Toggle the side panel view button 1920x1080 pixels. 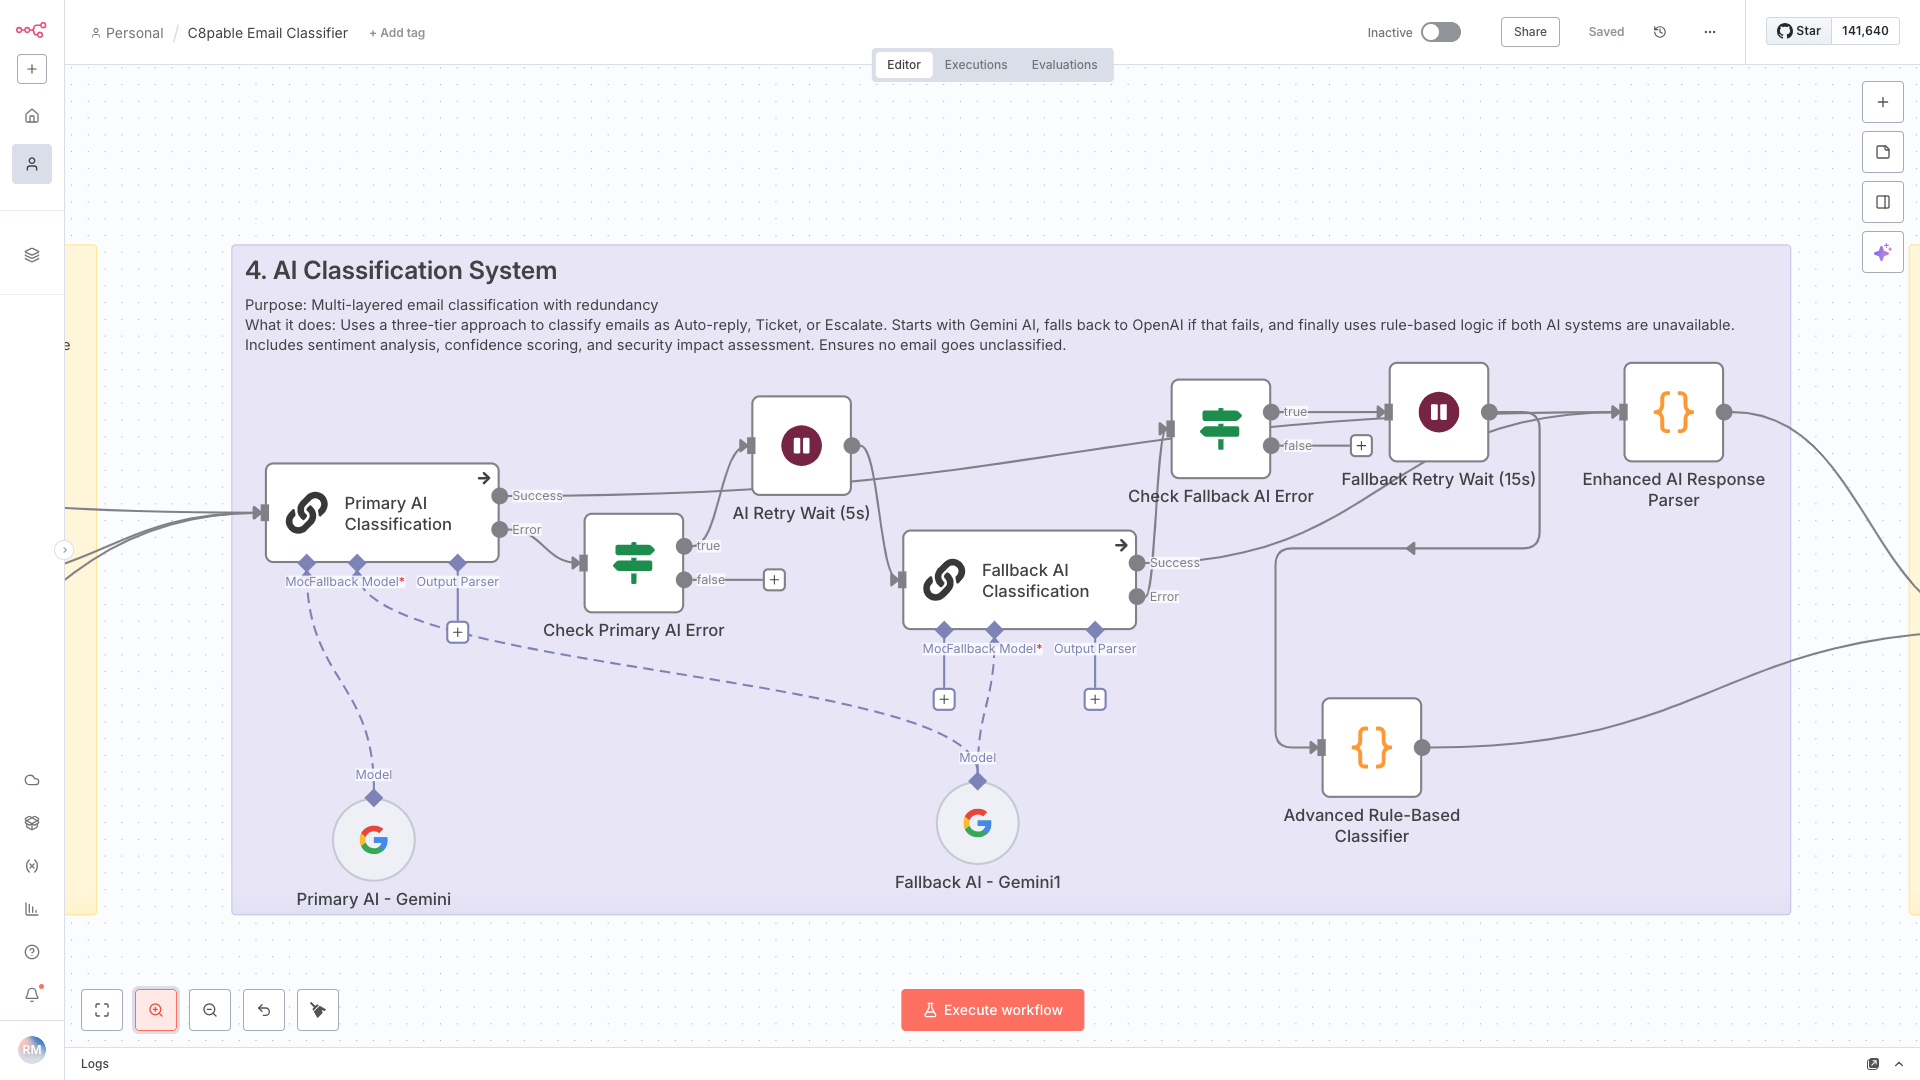[x=1883, y=202]
